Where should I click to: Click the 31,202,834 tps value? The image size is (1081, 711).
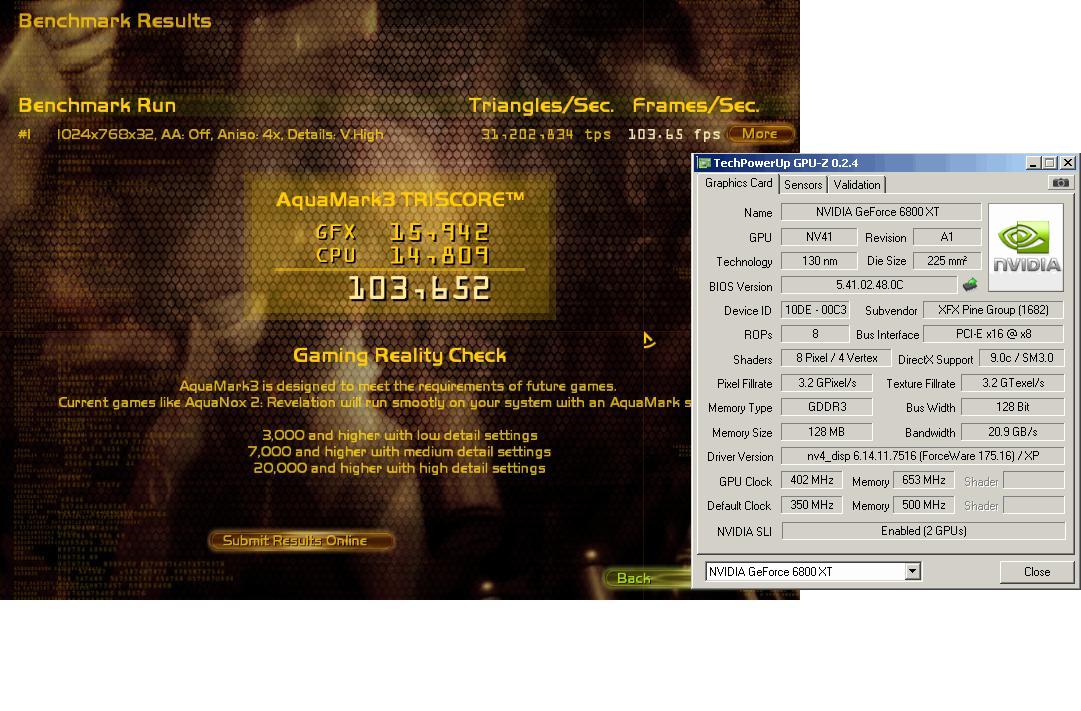click(x=545, y=134)
